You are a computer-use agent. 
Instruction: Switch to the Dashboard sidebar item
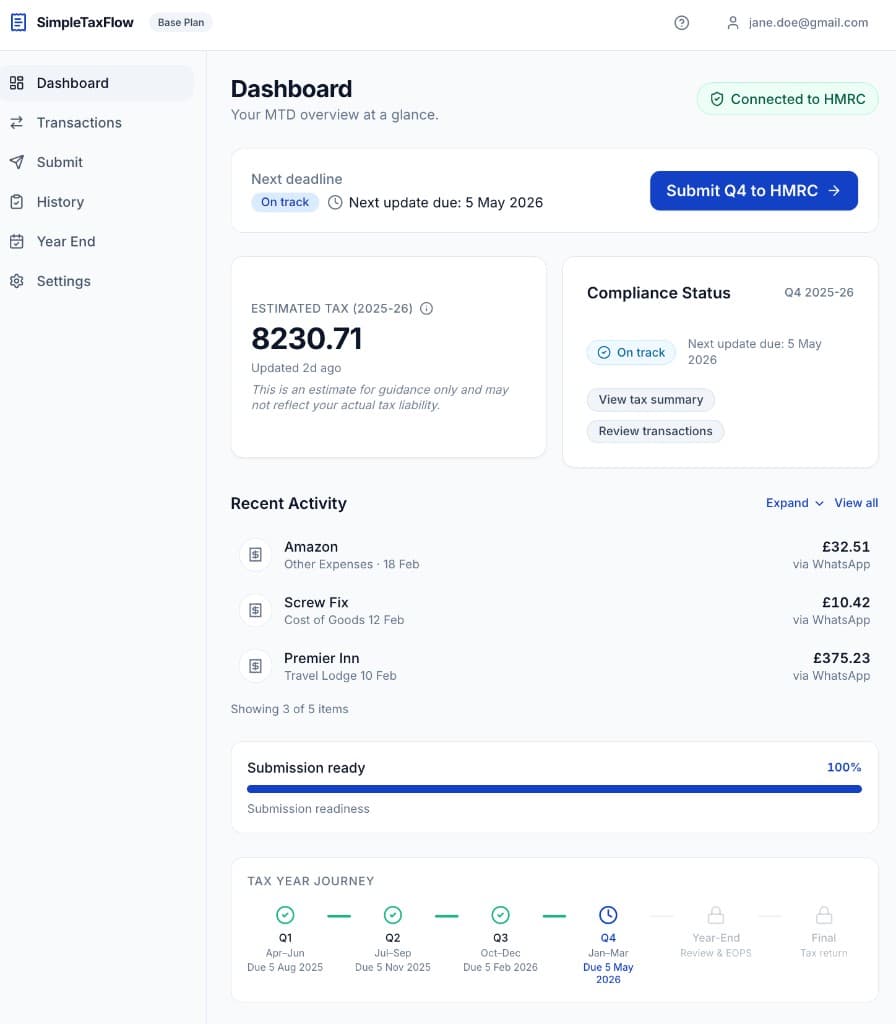(70, 83)
